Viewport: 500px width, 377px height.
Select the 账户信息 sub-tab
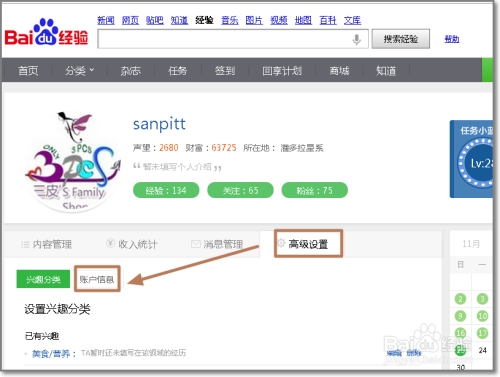tap(97, 279)
